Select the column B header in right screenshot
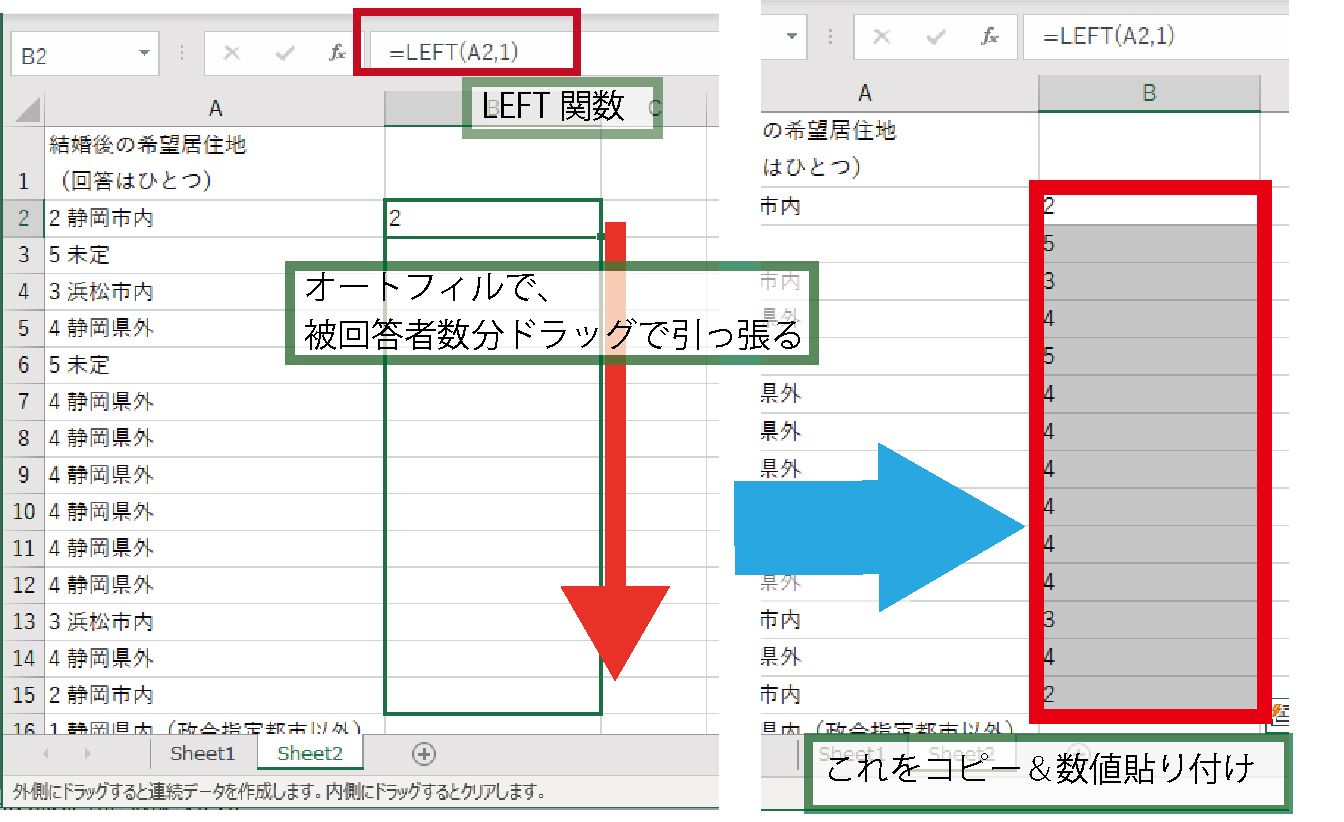The width and height of the screenshot is (1344, 822). tap(1149, 94)
